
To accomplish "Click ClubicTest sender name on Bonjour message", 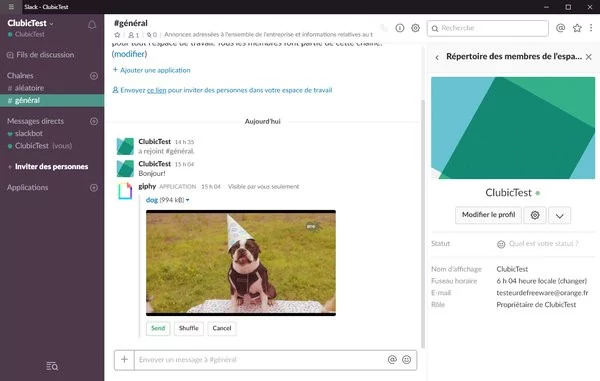I will pyautogui.click(x=155, y=164).
